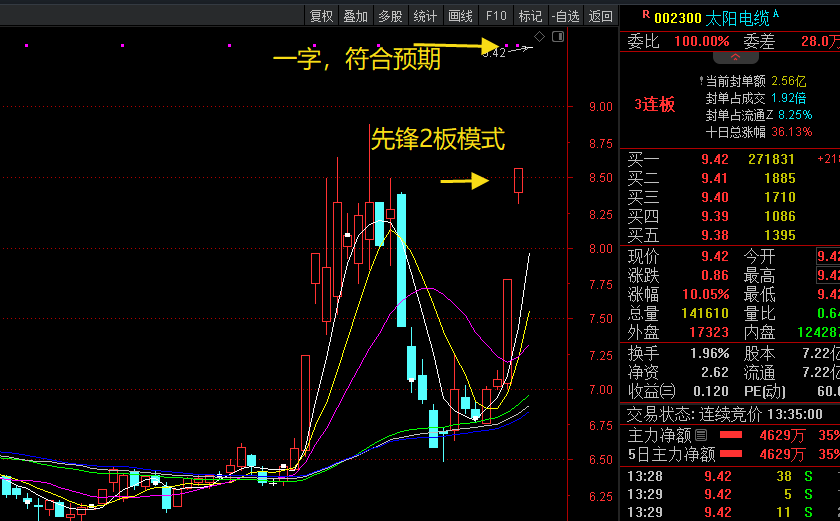Image resolution: width=840 pixels, height=521 pixels.
Task: Select the 13:29 tick with volume 11
Action: 730,512
